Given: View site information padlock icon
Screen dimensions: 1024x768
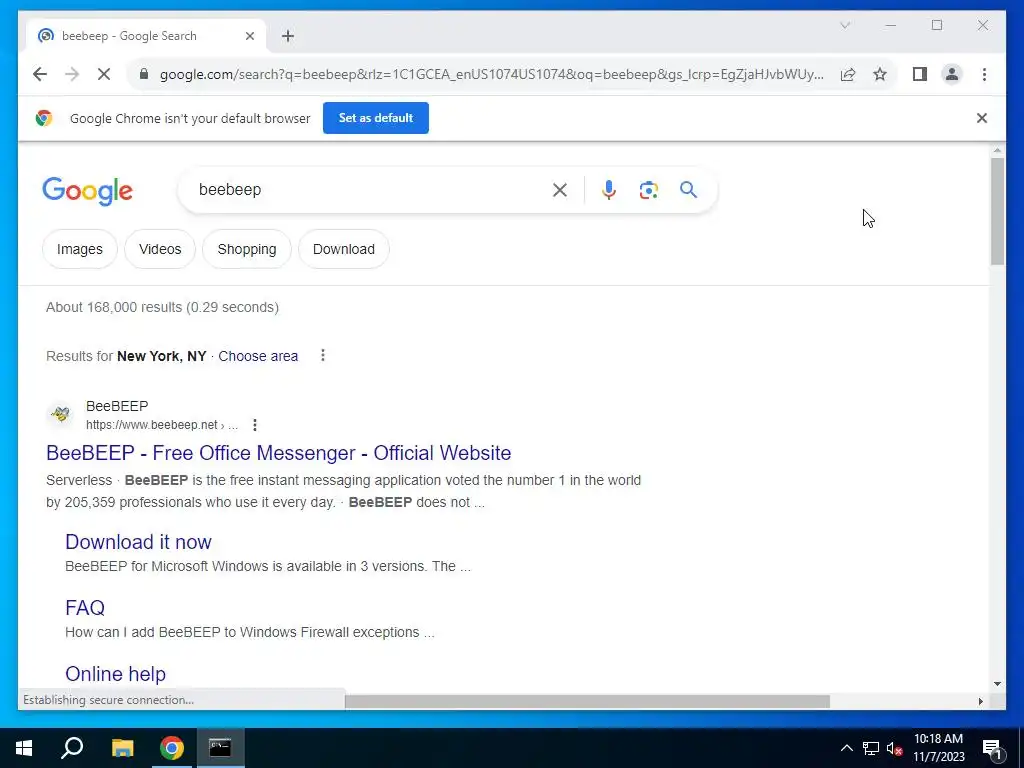Looking at the screenshot, I should (x=144, y=74).
